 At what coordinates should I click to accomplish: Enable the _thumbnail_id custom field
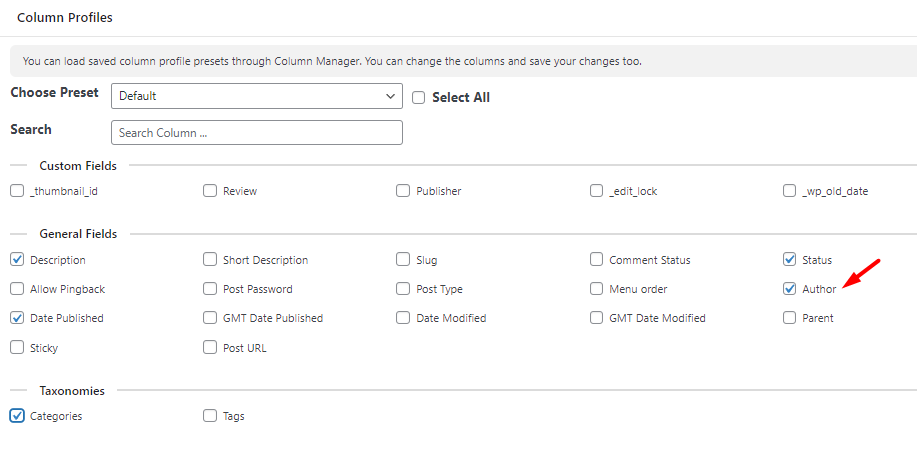[x=17, y=191]
